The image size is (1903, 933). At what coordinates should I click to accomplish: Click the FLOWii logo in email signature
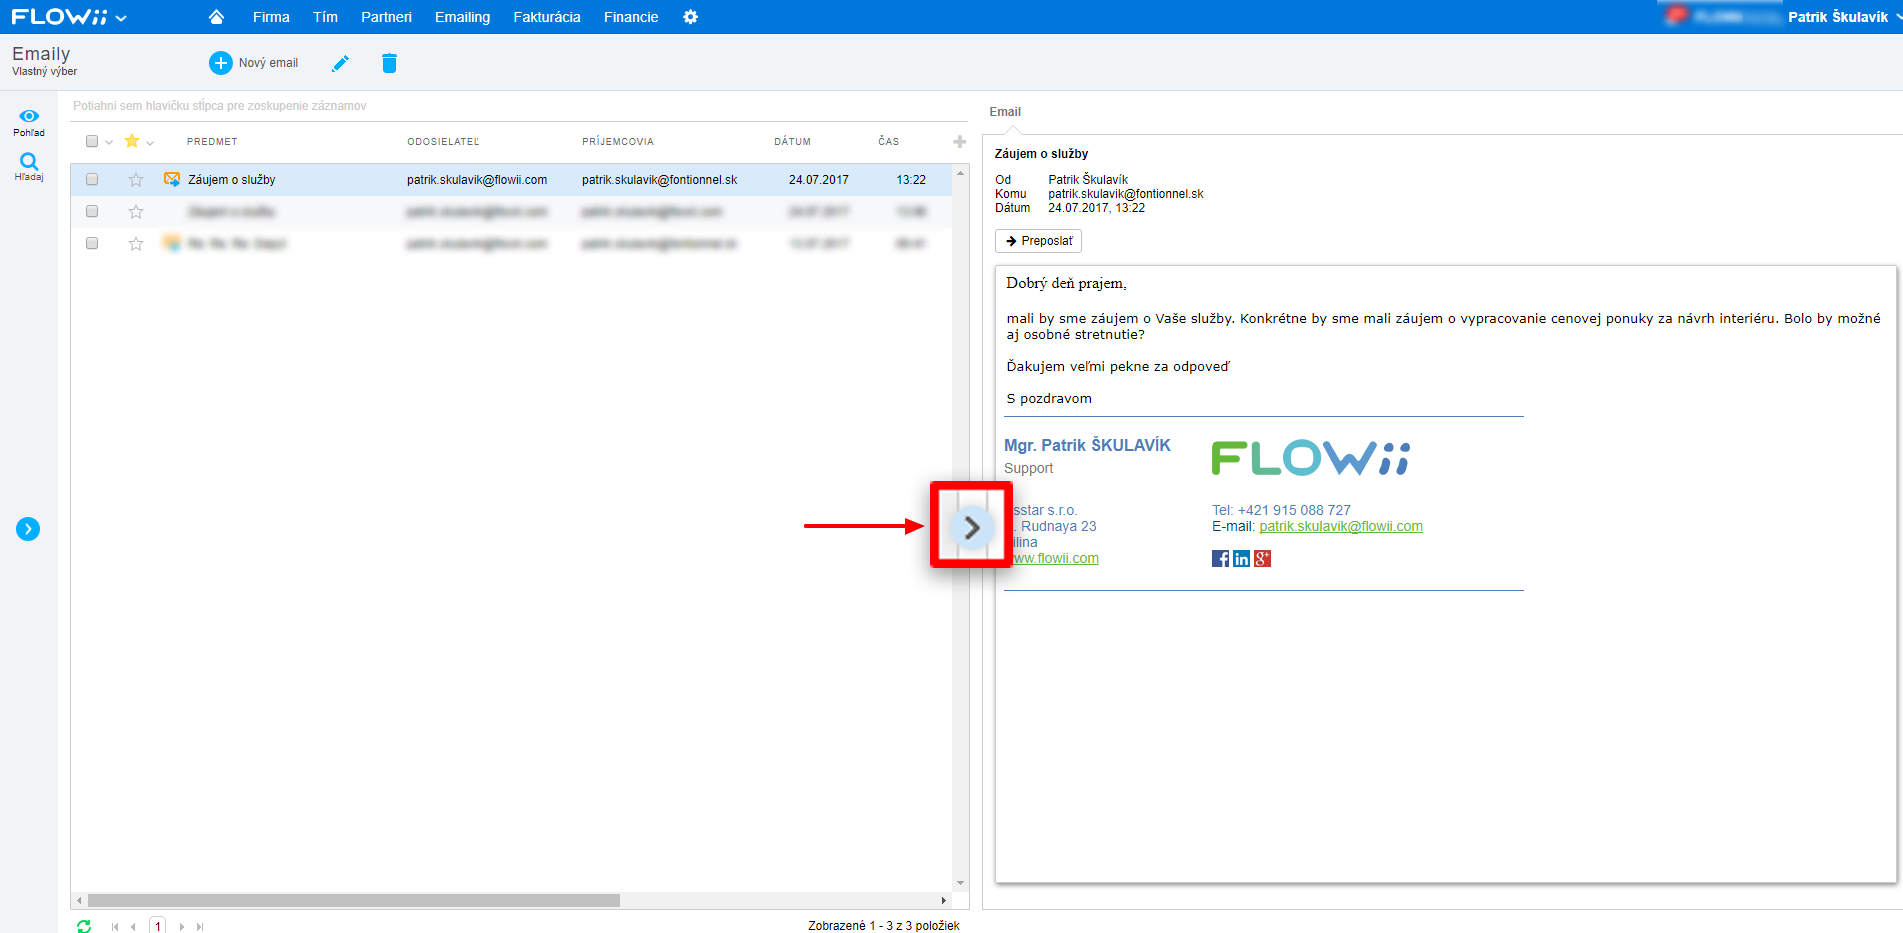click(1311, 458)
